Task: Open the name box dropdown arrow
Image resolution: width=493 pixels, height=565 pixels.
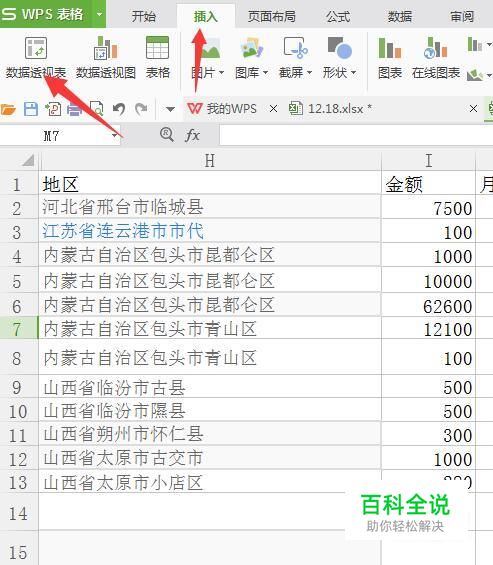Action: point(115,136)
